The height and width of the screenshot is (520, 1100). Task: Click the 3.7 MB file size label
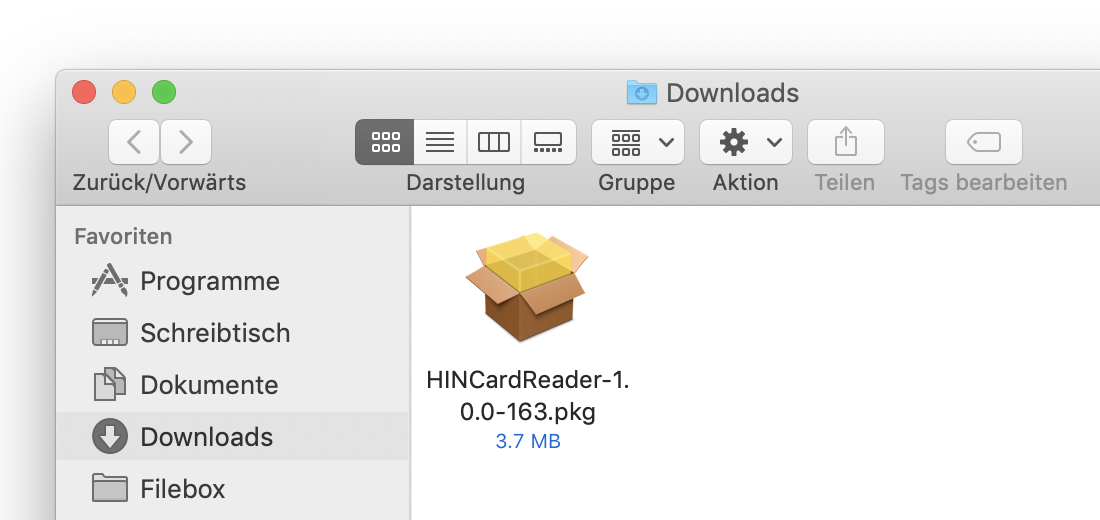click(528, 441)
